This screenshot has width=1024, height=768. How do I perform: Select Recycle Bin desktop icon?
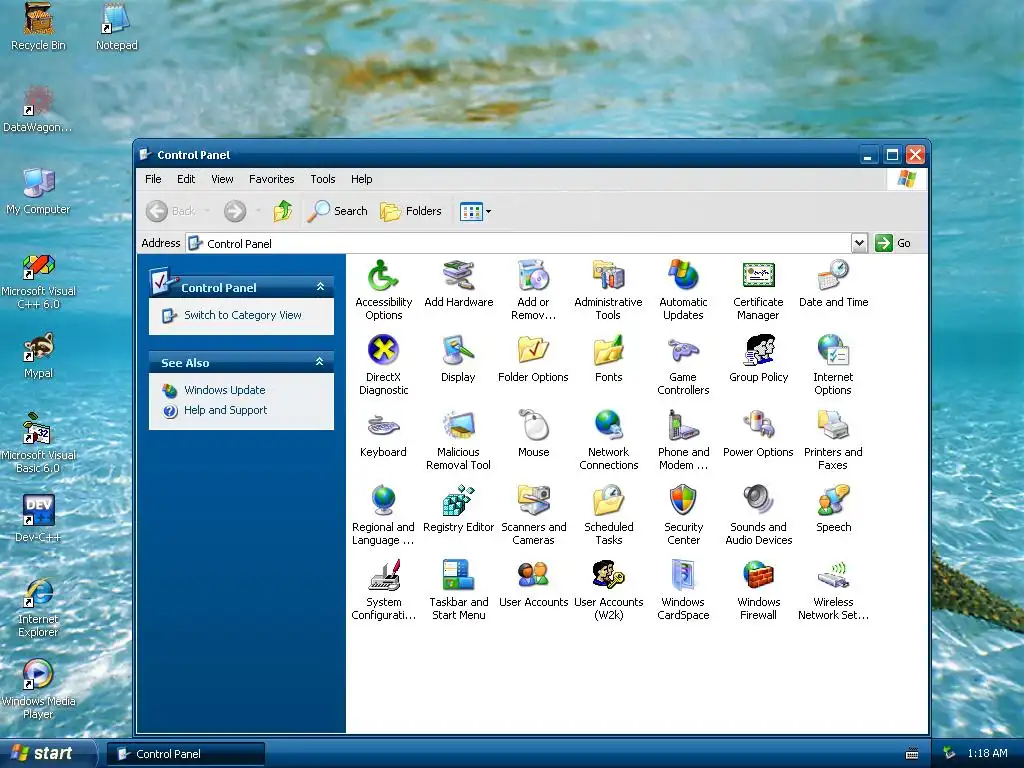pyautogui.click(x=39, y=27)
